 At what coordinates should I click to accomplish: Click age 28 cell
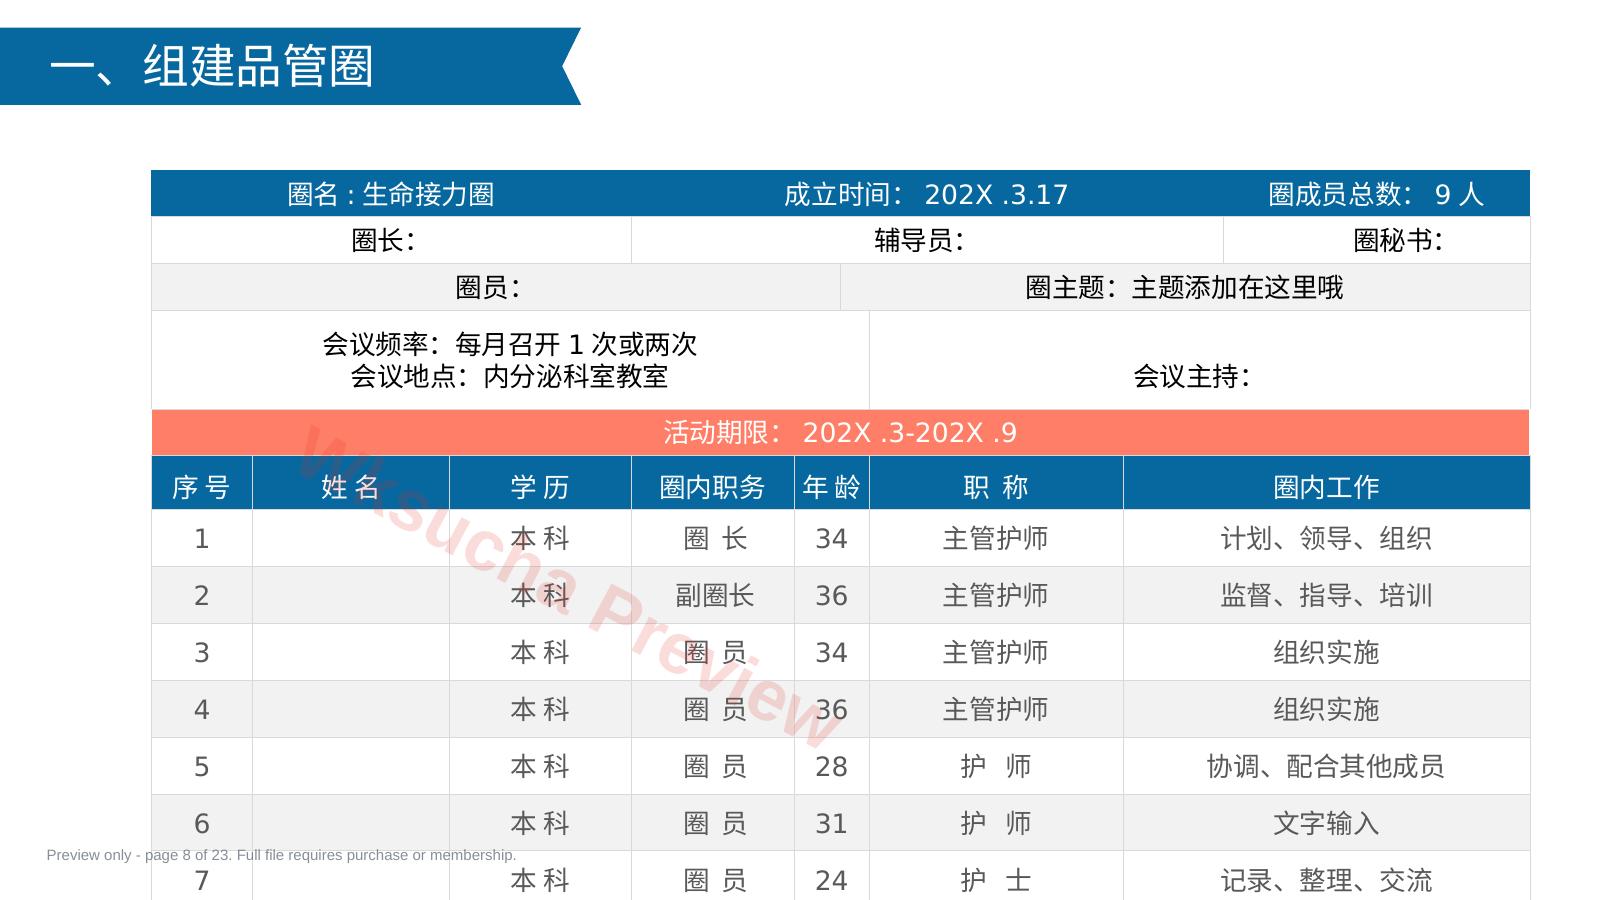[x=832, y=766]
